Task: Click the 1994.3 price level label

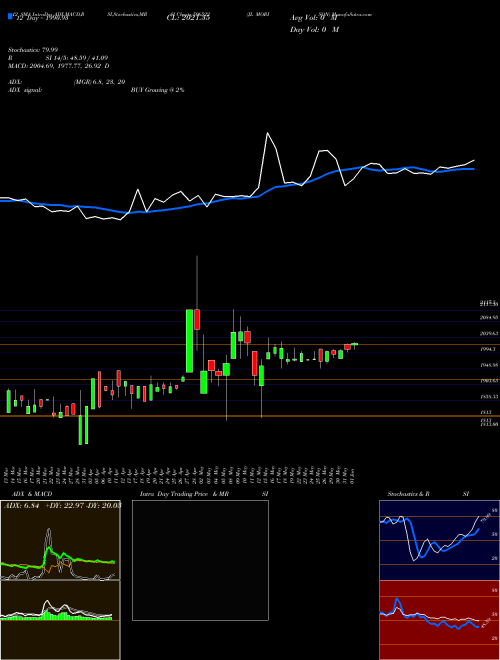Action: tap(488, 349)
